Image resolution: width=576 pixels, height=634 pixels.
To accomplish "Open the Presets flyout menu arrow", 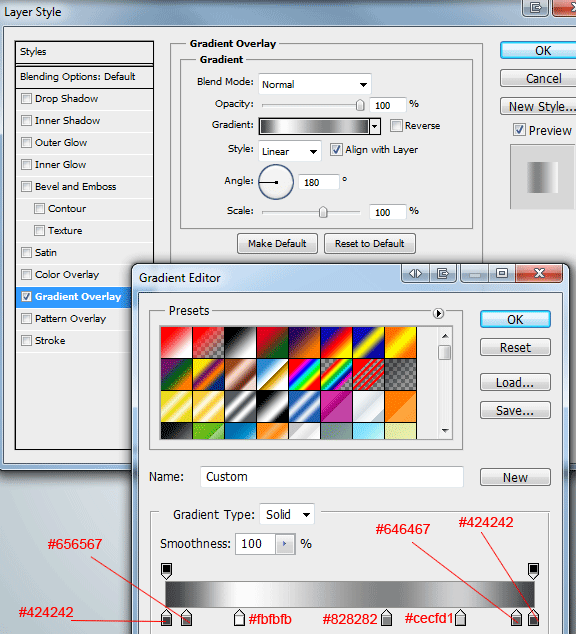I will click(438, 313).
